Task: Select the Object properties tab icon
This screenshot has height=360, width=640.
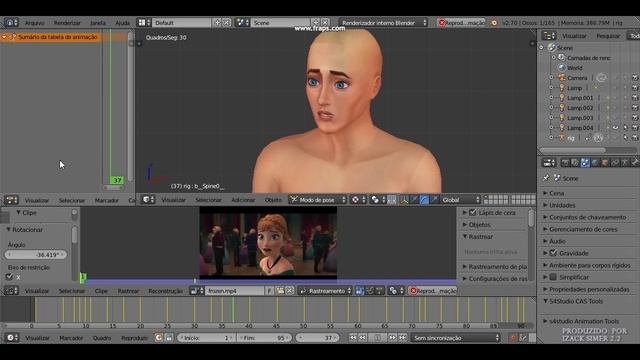Action: (605, 163)
